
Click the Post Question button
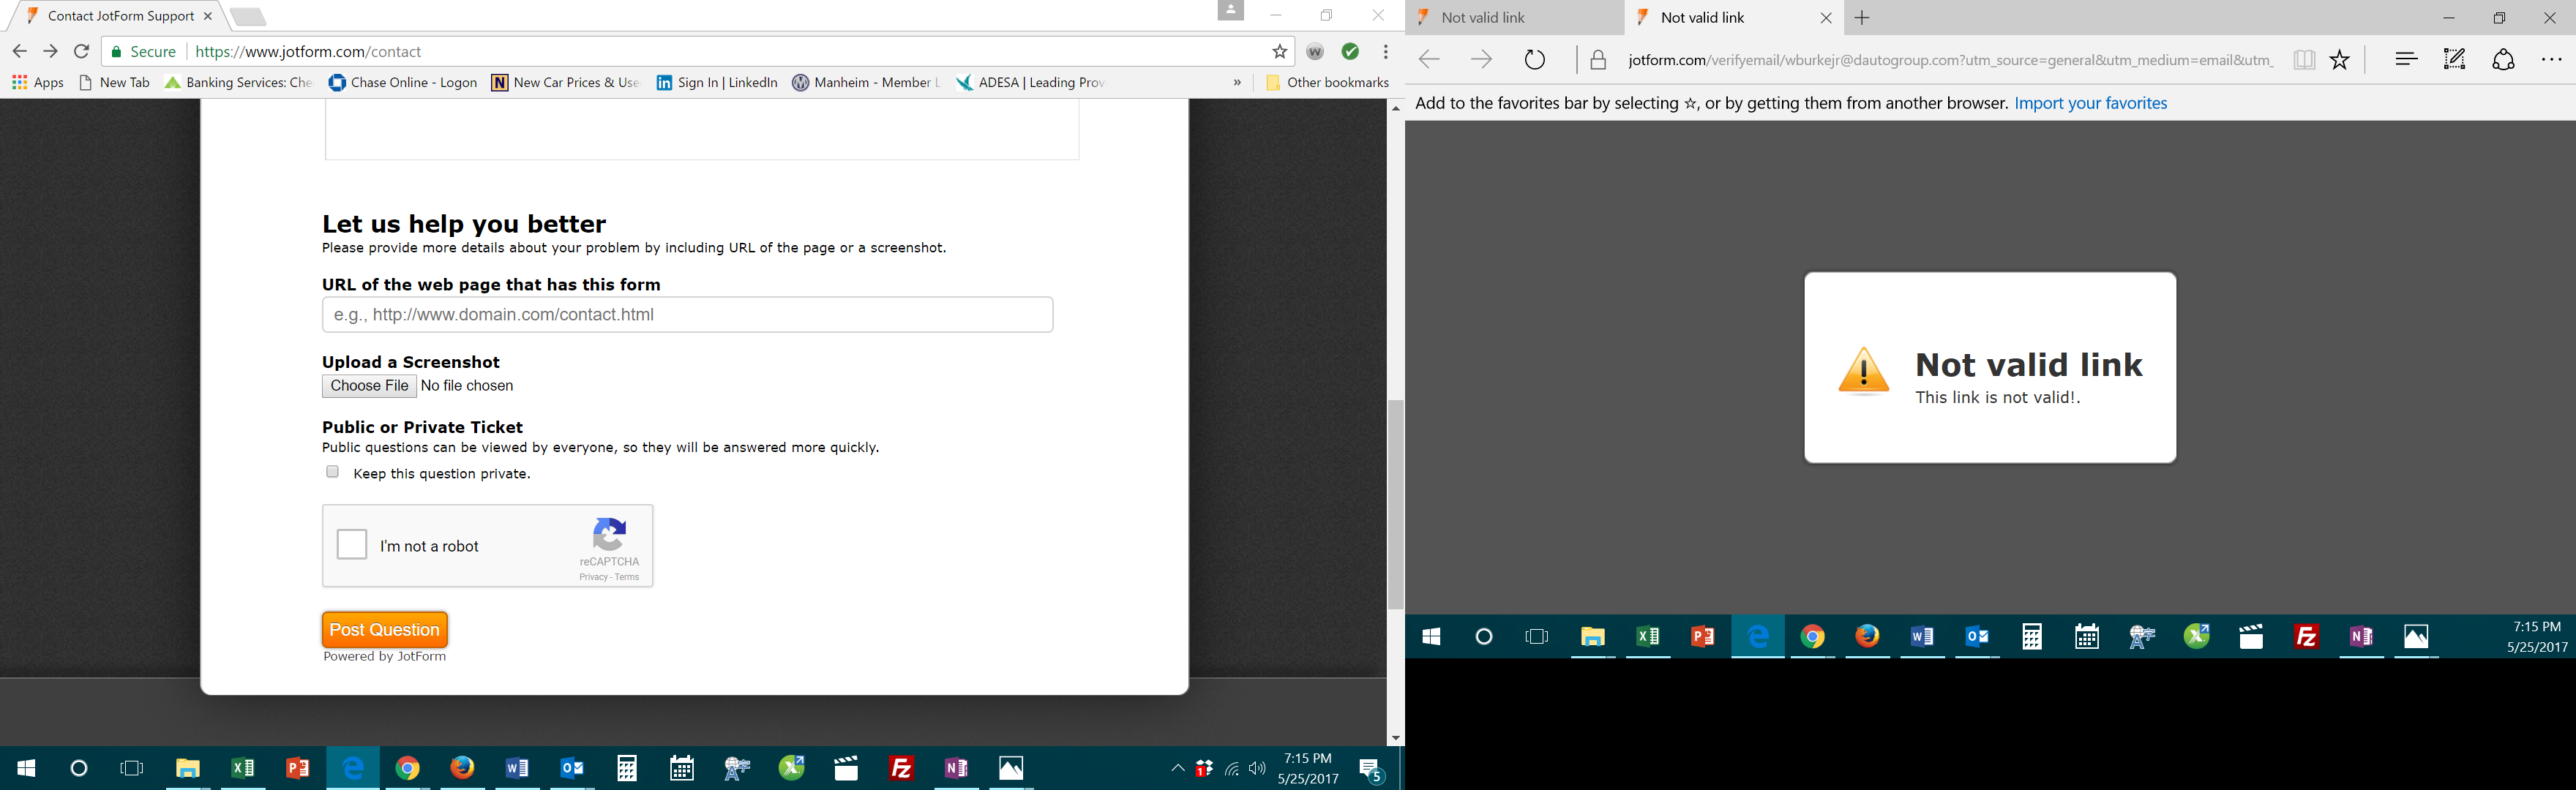[384, 629]
